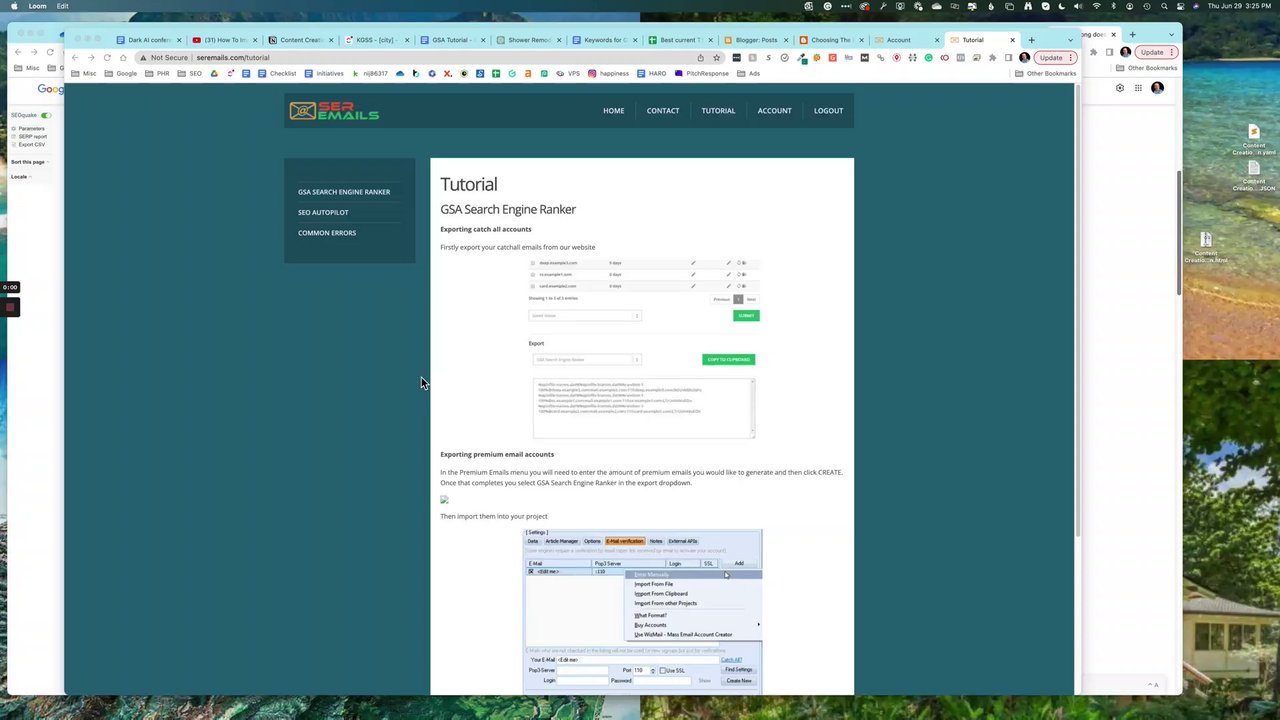Image resolution: width=1280 pixels, height=720 pixels.
Task: Open SEO AUTOPILOT sidebar item
Action: coord(323,212)
